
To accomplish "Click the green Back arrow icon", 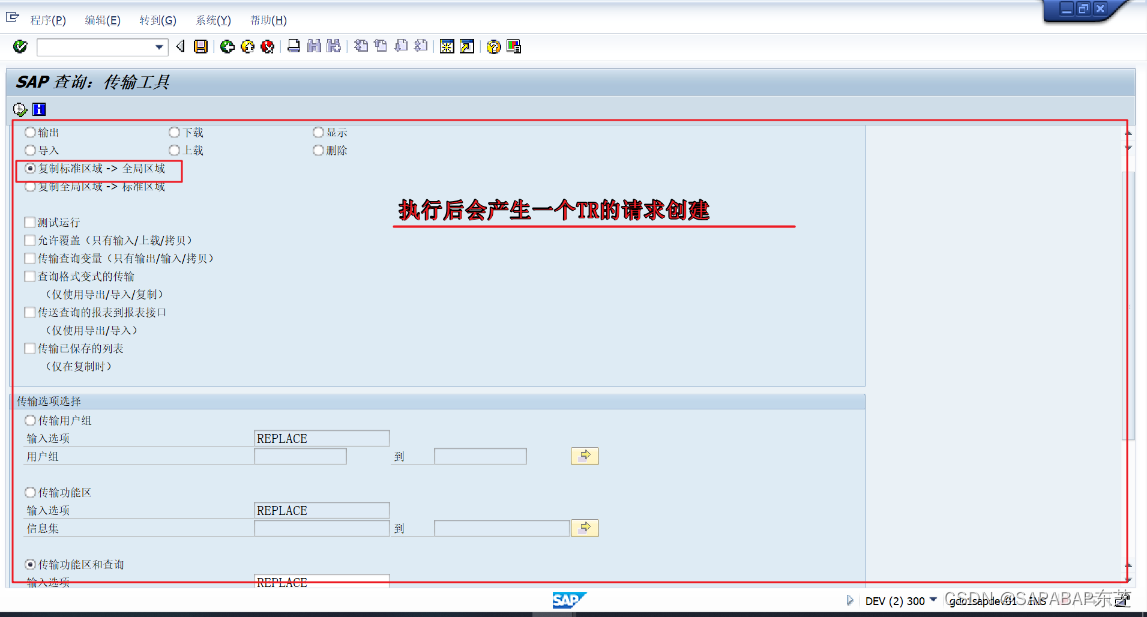I will tap(227, 47).
